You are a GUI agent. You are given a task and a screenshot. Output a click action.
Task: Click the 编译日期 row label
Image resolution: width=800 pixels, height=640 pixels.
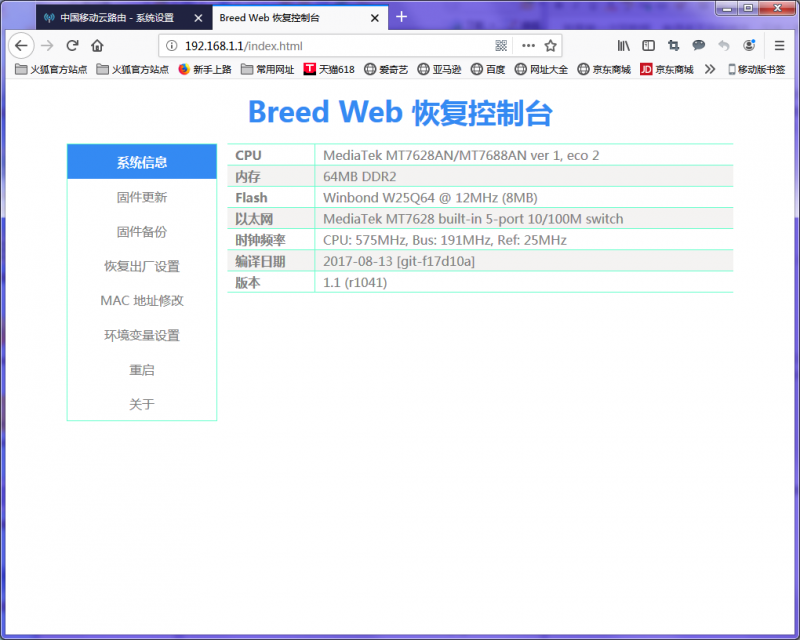pyautogui.click(x=260, y=261)
